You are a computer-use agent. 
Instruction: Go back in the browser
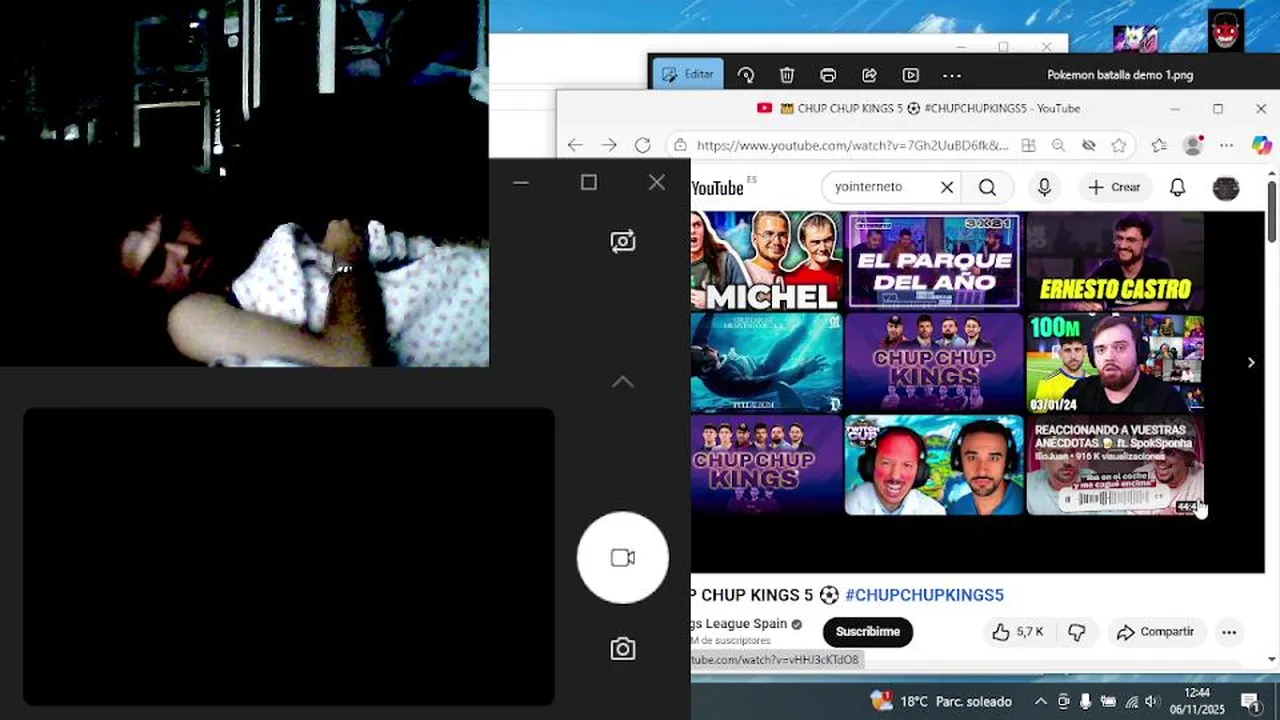coord(575,145)
